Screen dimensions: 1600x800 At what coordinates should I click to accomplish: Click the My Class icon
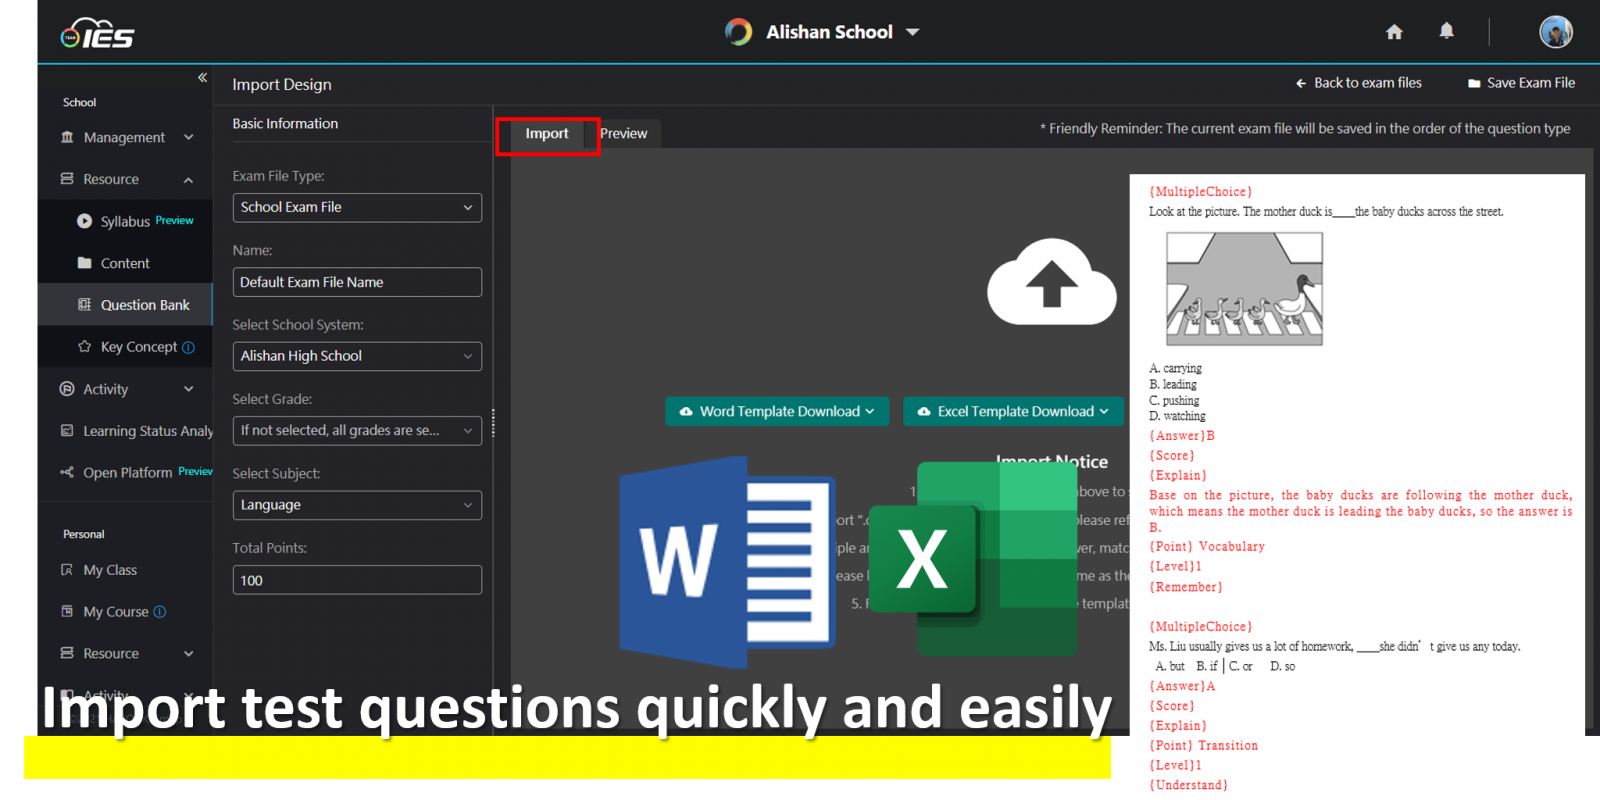tap(67, 570)
